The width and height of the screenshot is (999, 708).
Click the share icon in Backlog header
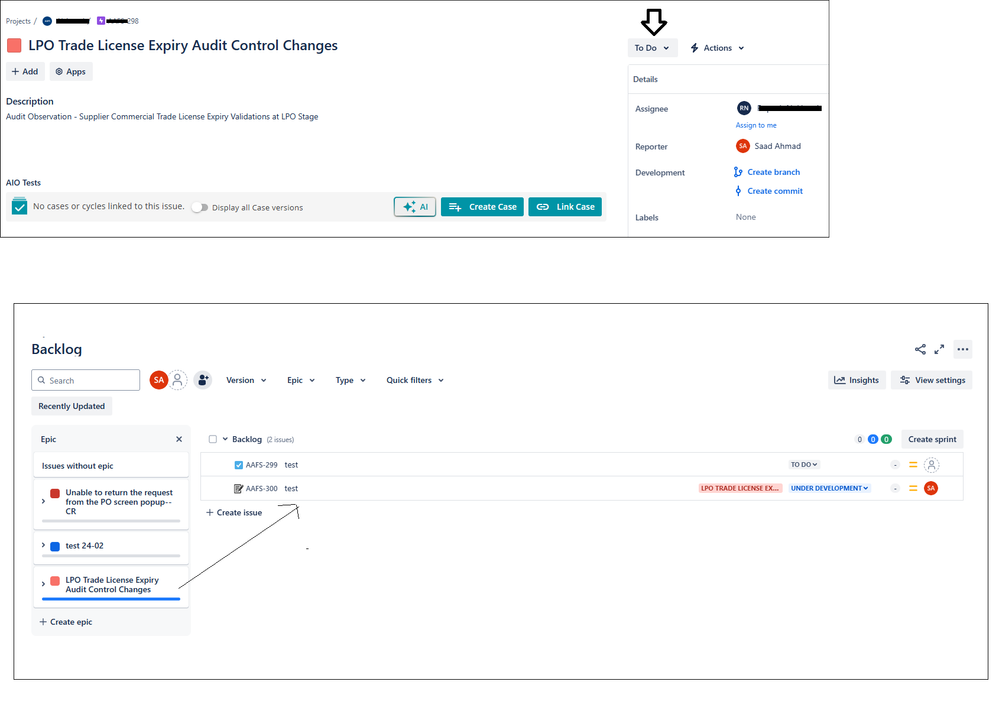pyautogui.click(x=920, y=349)
